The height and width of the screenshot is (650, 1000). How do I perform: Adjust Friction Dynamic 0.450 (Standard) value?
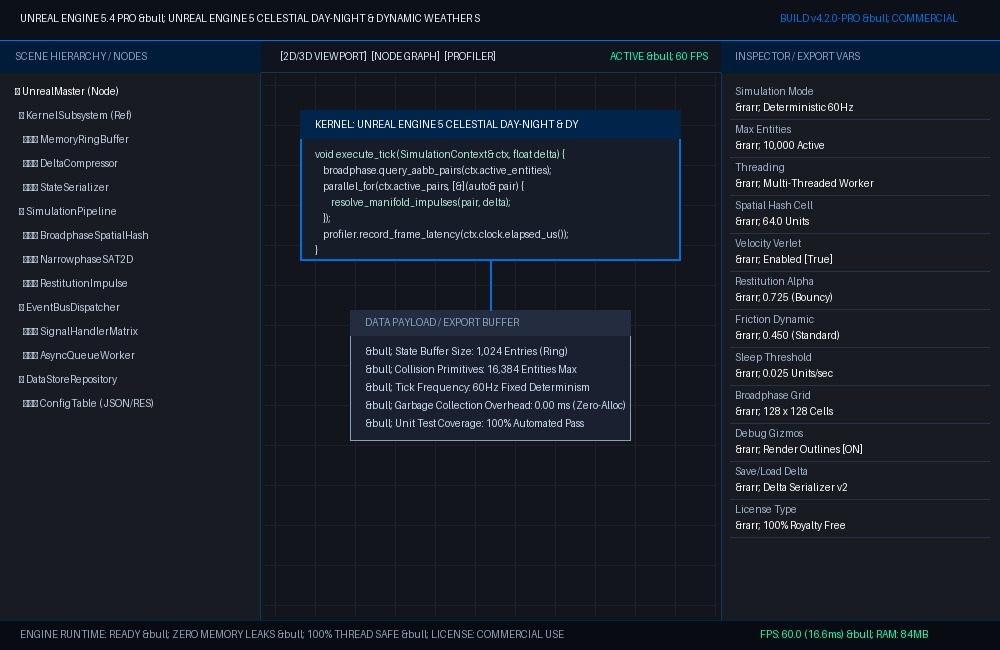(x=787, y=336)
